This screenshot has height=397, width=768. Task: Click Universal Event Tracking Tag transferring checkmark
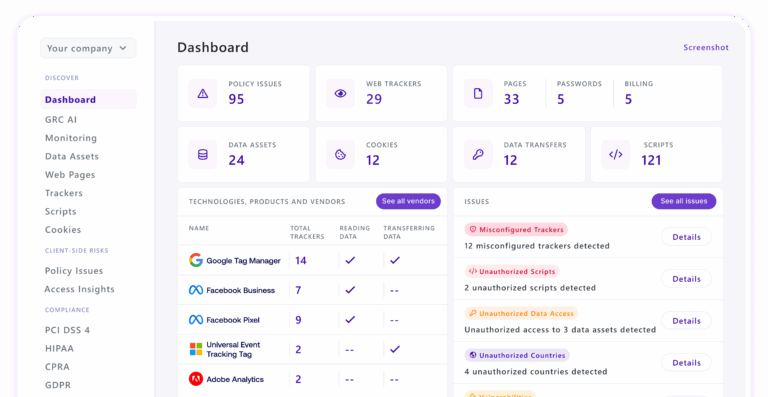[x=395, y=349]
